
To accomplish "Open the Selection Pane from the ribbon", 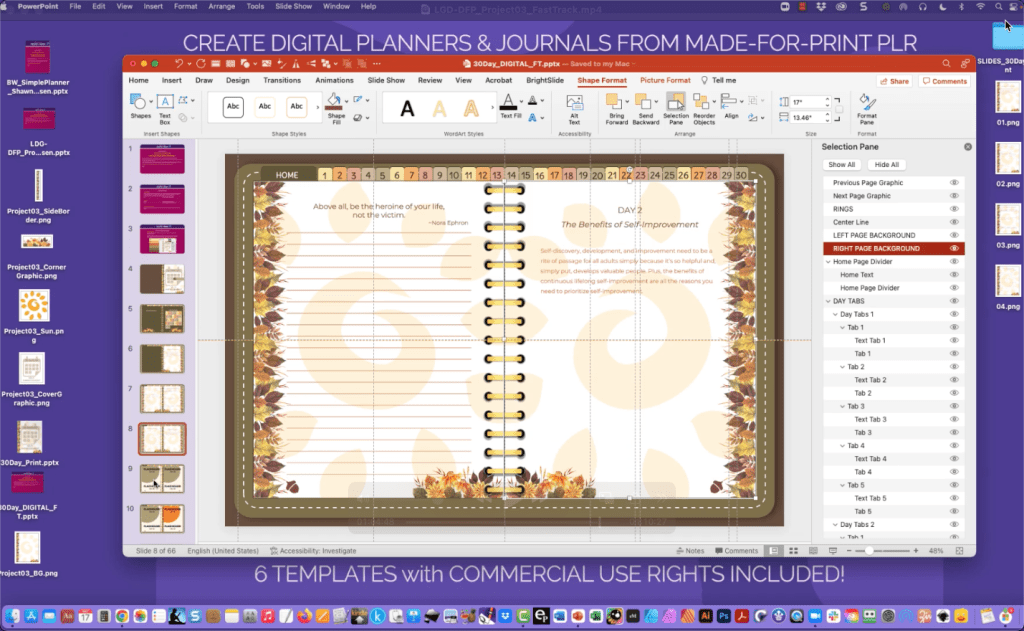I will 677,103.
